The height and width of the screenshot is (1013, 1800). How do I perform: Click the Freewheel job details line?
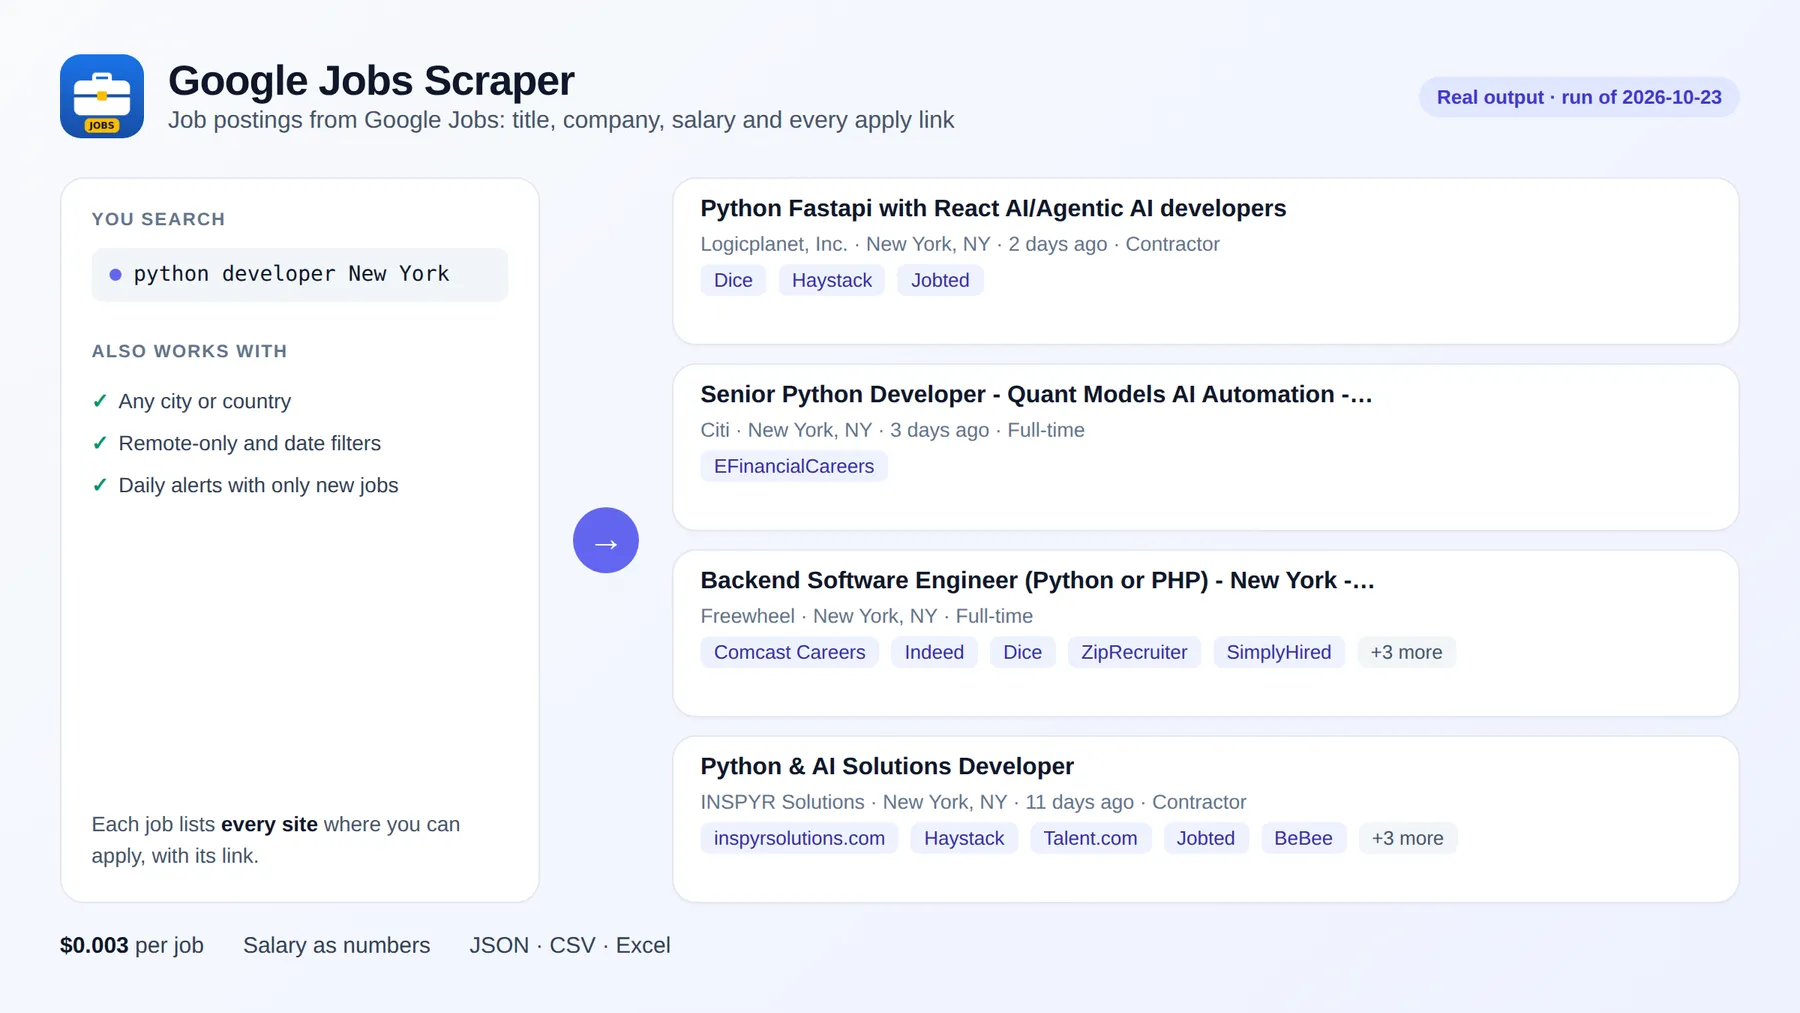867,616
